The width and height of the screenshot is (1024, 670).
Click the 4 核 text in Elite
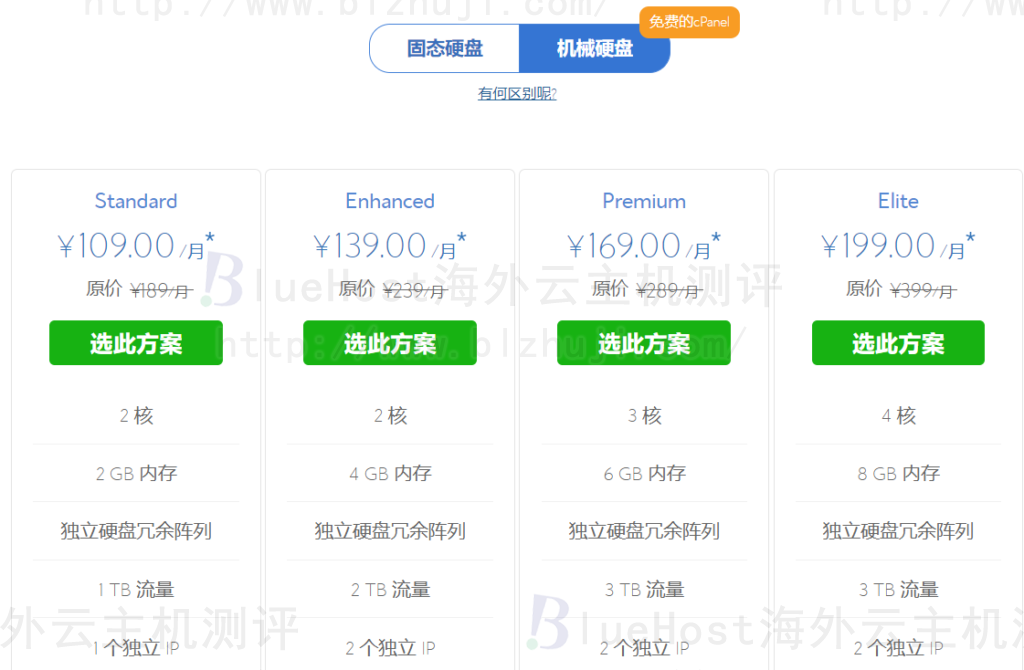point(898,416)
